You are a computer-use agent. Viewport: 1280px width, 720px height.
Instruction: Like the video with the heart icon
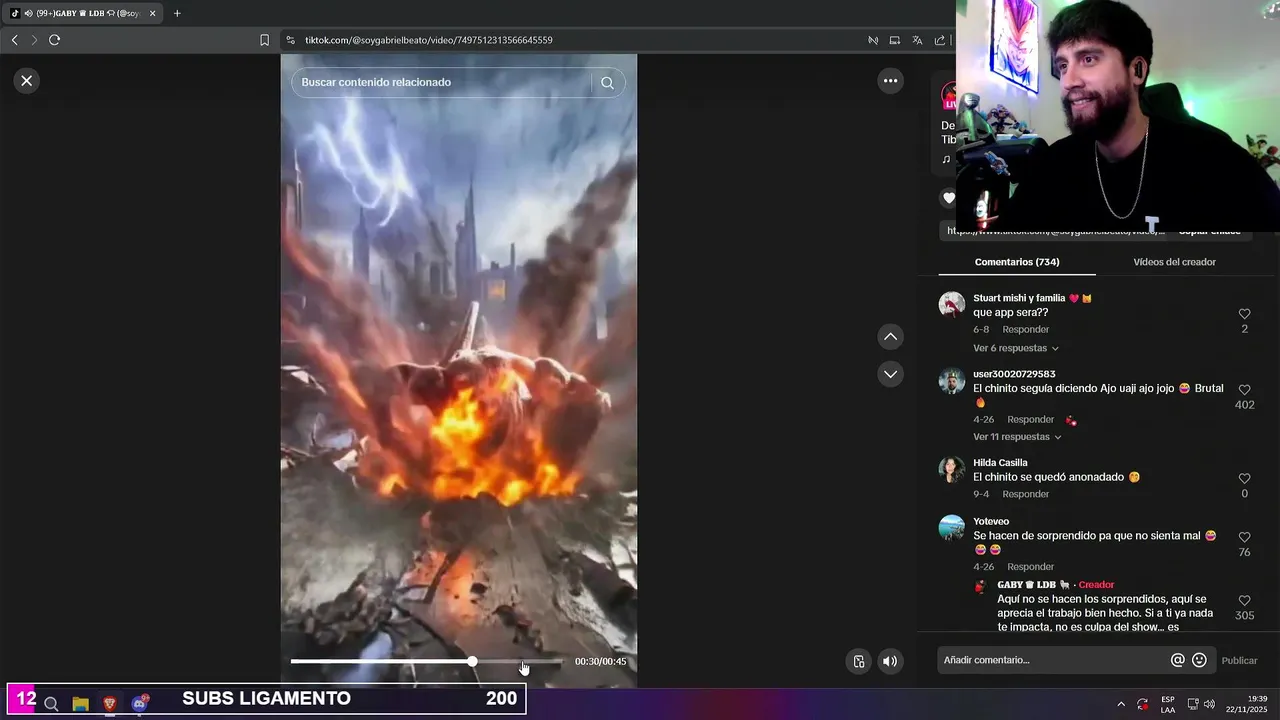coord(948,198)
